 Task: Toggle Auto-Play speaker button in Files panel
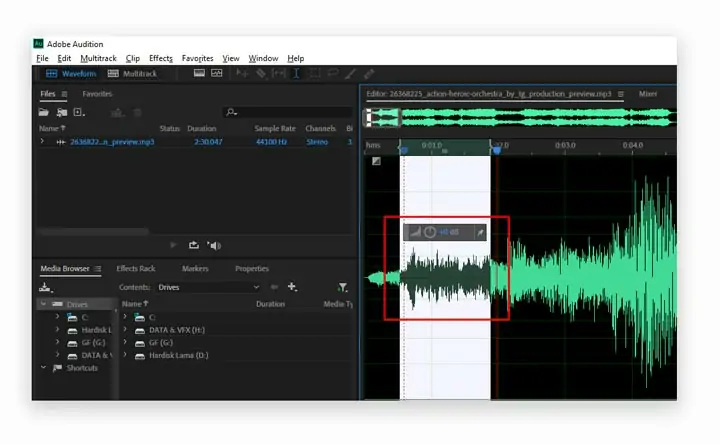tap(214, 246)
